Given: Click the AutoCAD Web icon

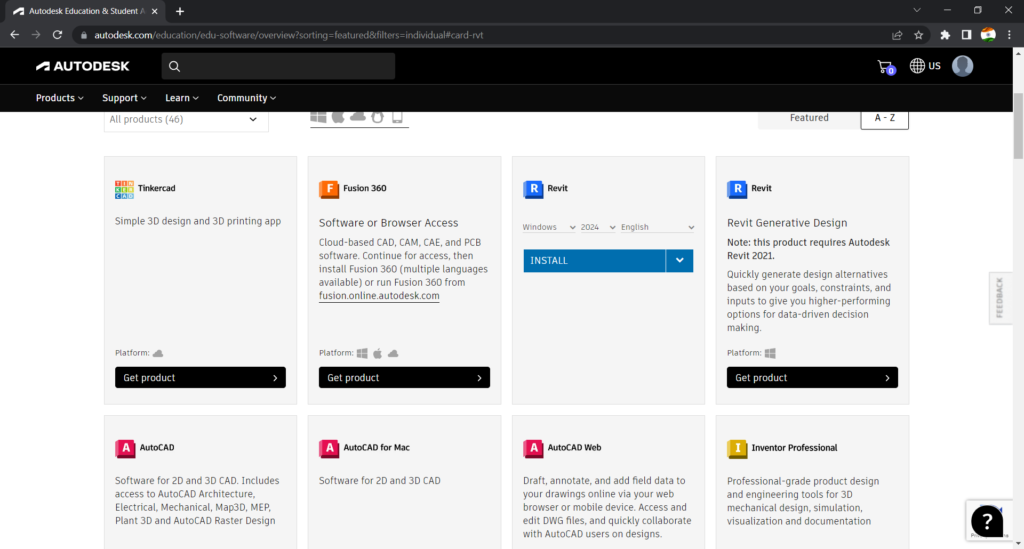Looking at the screenshot, I should pos(533,448).
